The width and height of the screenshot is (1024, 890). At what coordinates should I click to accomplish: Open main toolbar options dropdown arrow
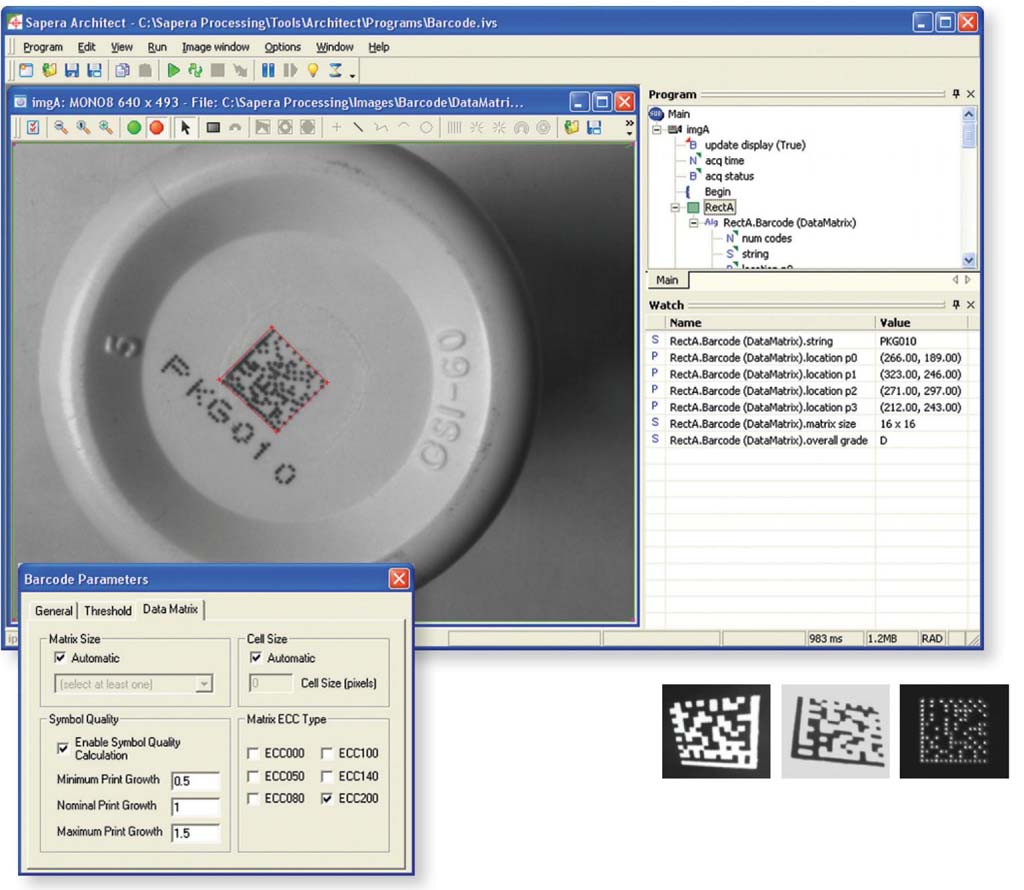point(353,76)
